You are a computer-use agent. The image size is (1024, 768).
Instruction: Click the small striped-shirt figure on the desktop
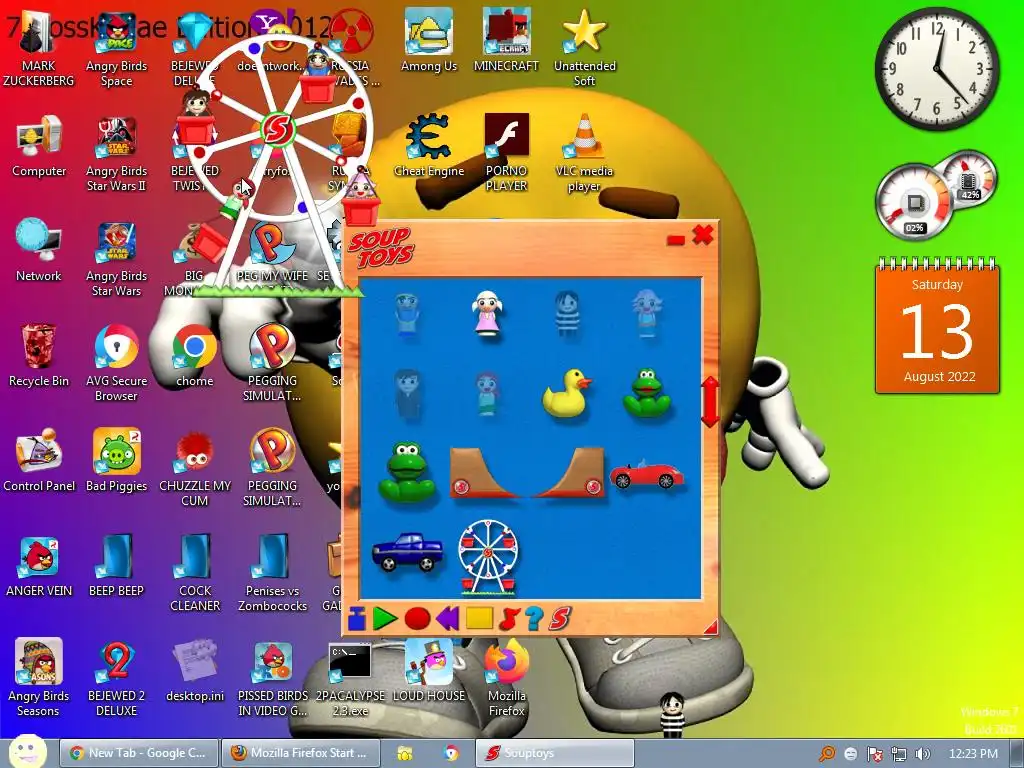pyautogui.click(x=670, y=715)
